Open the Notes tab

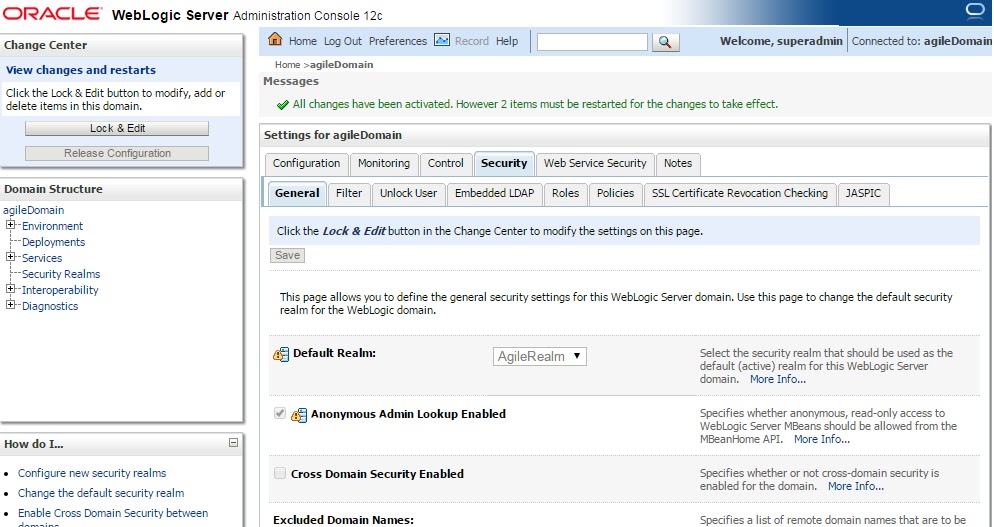(678, 164)
